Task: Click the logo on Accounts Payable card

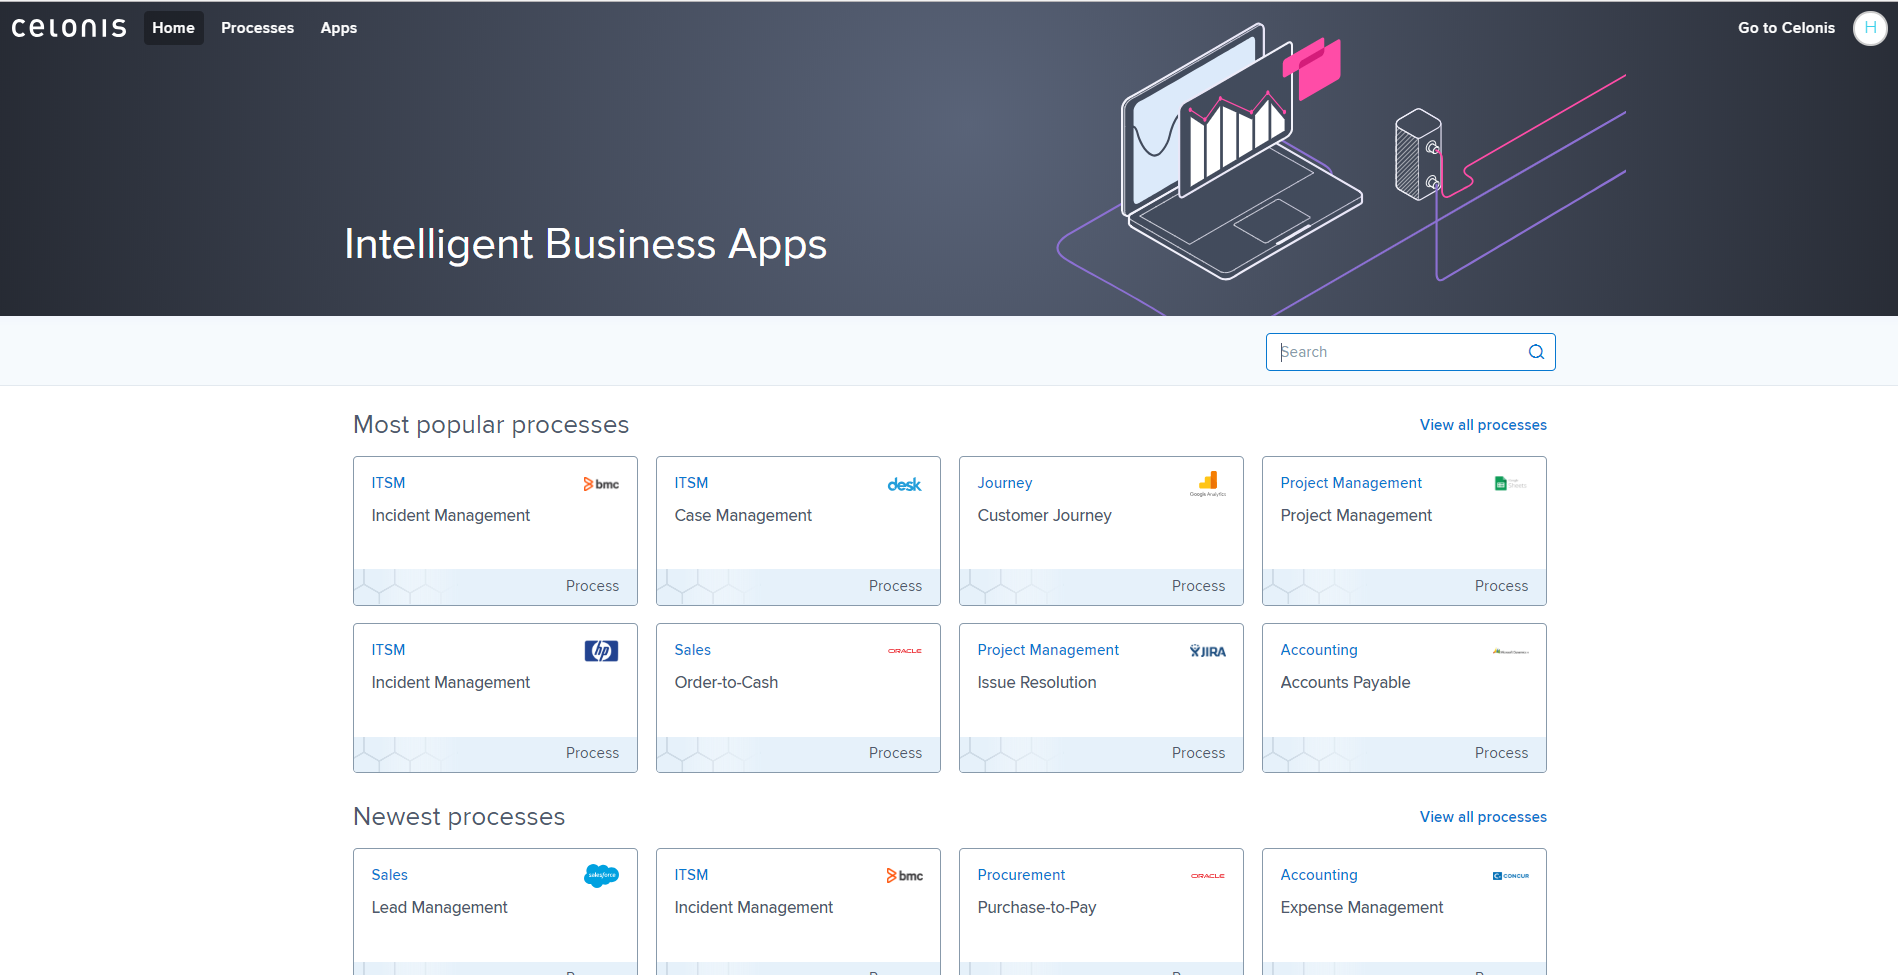Action: [1511, 651]
